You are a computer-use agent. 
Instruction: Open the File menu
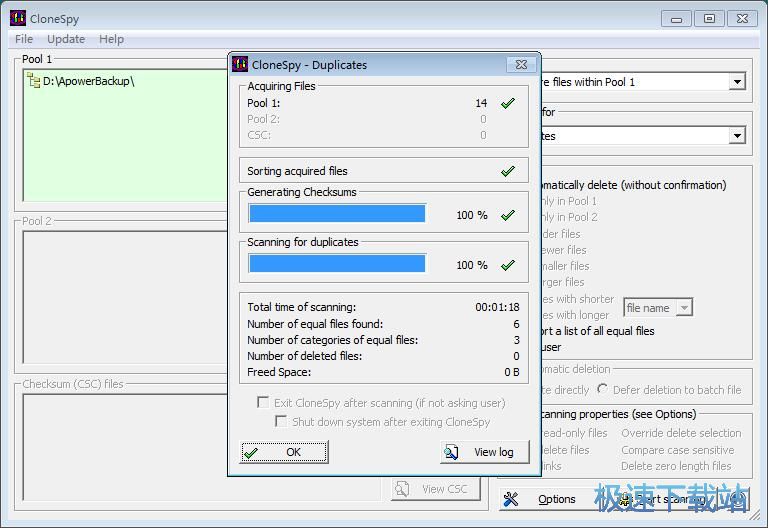point(24,39)
